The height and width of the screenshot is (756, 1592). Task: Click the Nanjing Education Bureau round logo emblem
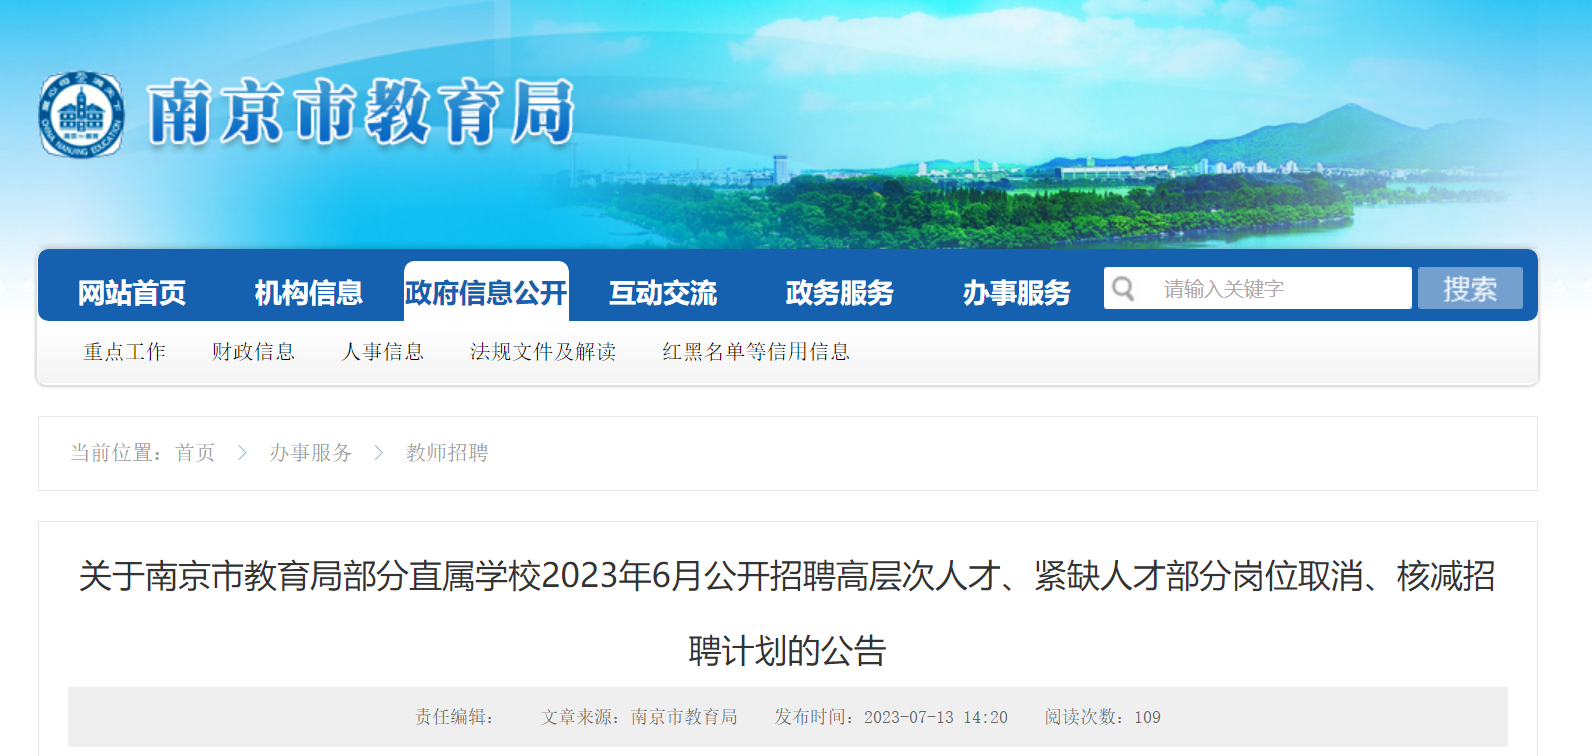81,114
